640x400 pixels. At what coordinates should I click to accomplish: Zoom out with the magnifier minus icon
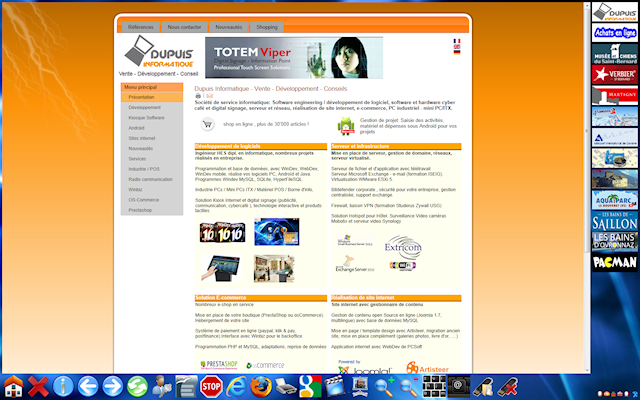pyautogui.click(x=409, y=386)
